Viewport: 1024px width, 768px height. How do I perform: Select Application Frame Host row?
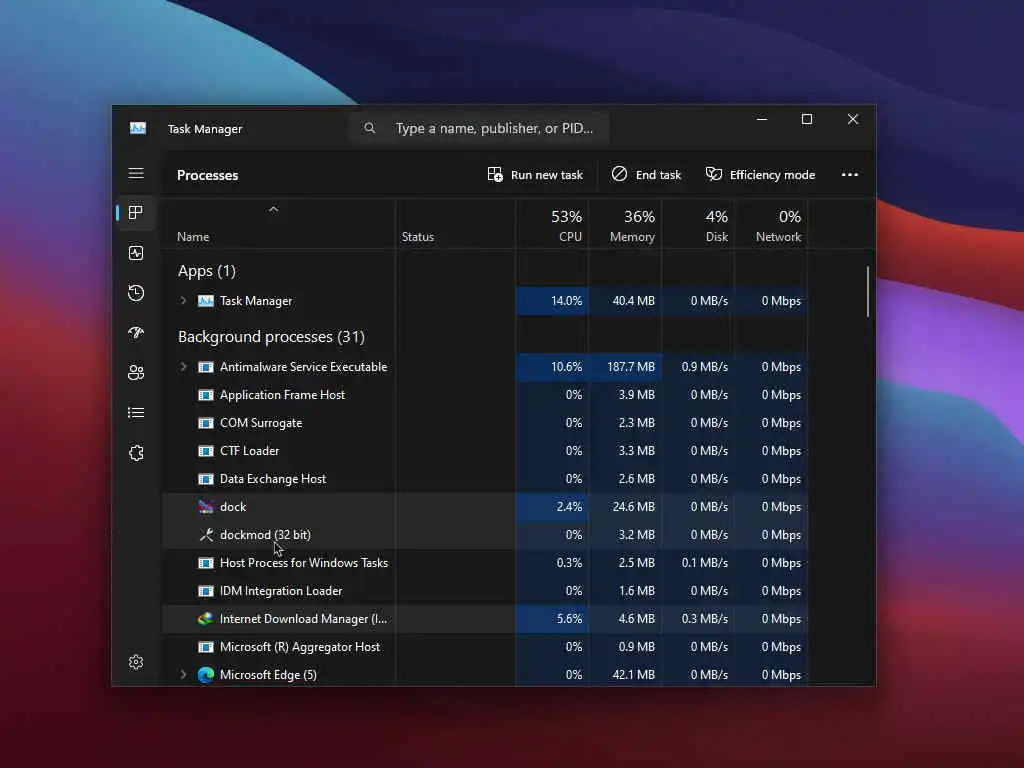click(x=485, y=395)
